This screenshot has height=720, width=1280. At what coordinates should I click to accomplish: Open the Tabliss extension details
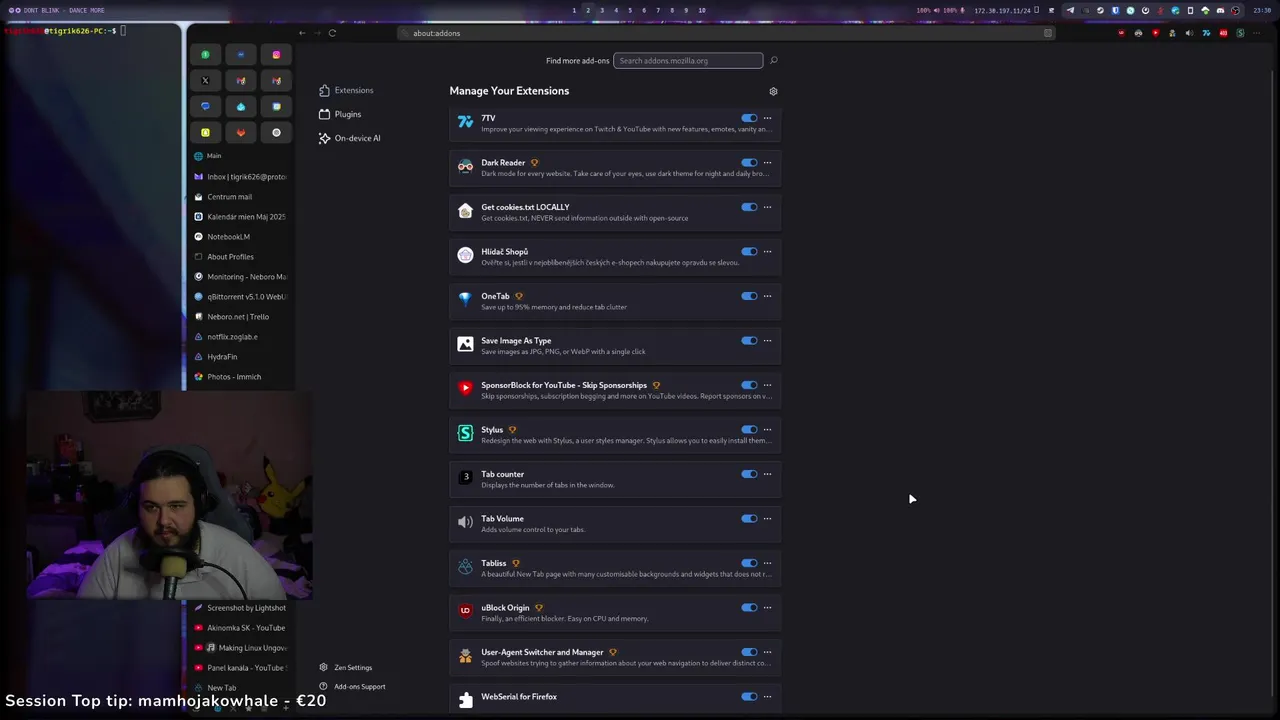(615, 568)
